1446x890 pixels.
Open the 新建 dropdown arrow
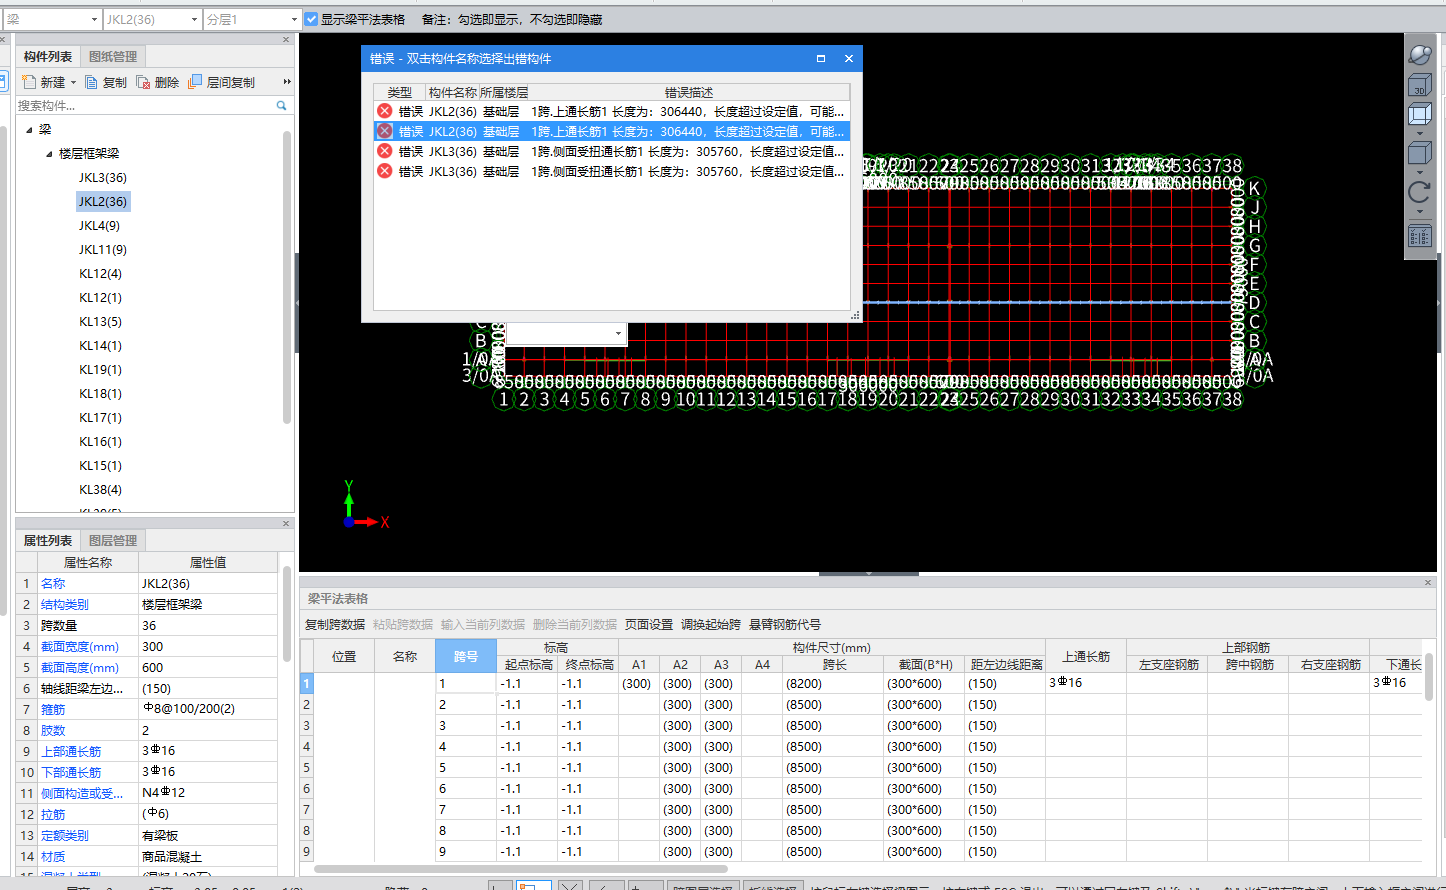(x=73, y=83)
